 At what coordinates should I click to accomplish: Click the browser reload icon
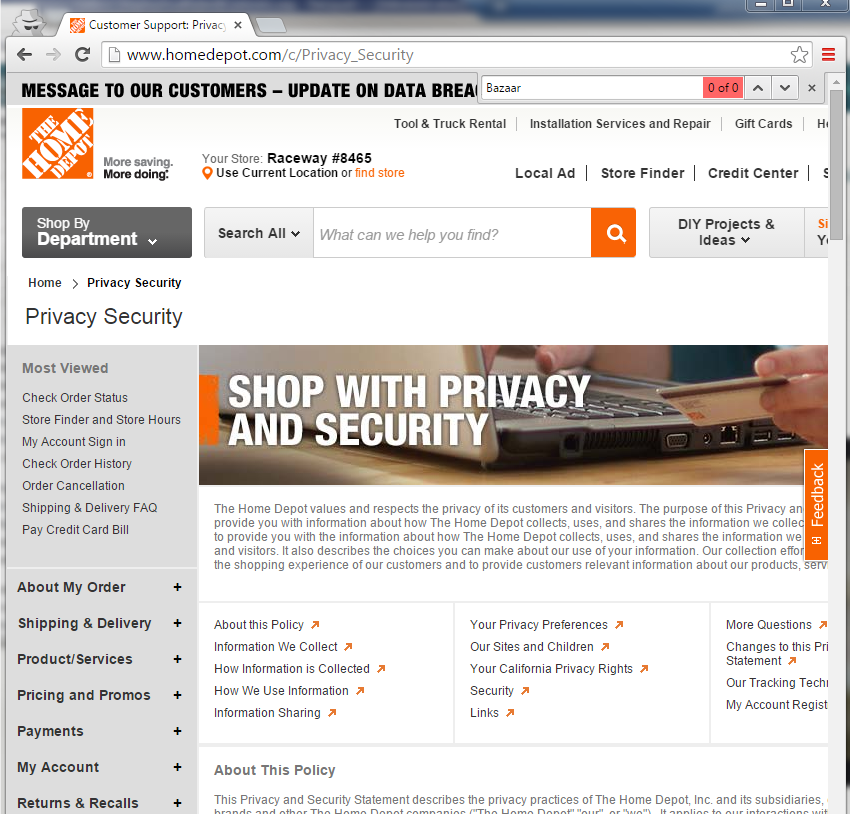click(x=82, y=54)
